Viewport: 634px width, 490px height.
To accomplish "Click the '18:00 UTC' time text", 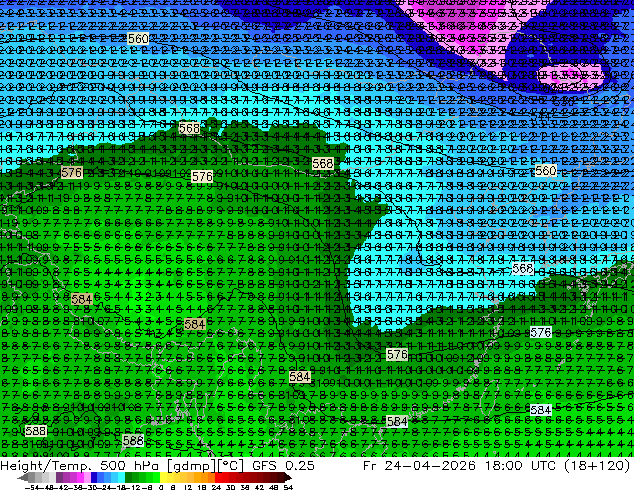I will coord(520,465).
